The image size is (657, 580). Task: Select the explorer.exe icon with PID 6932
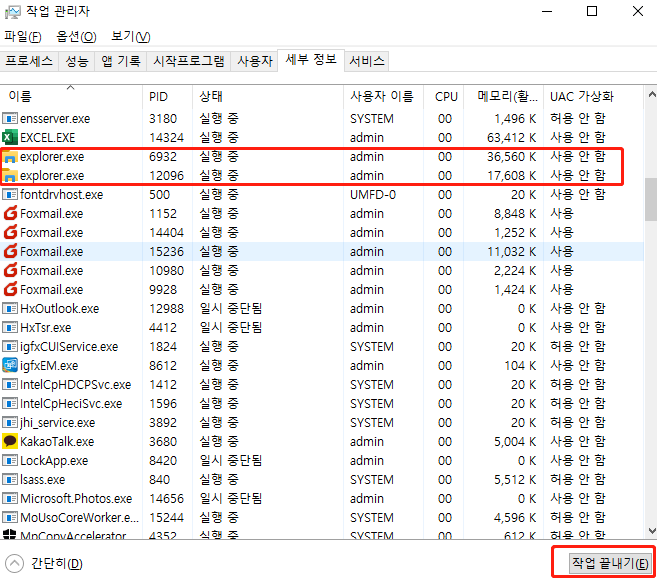(x=11, y=157)
